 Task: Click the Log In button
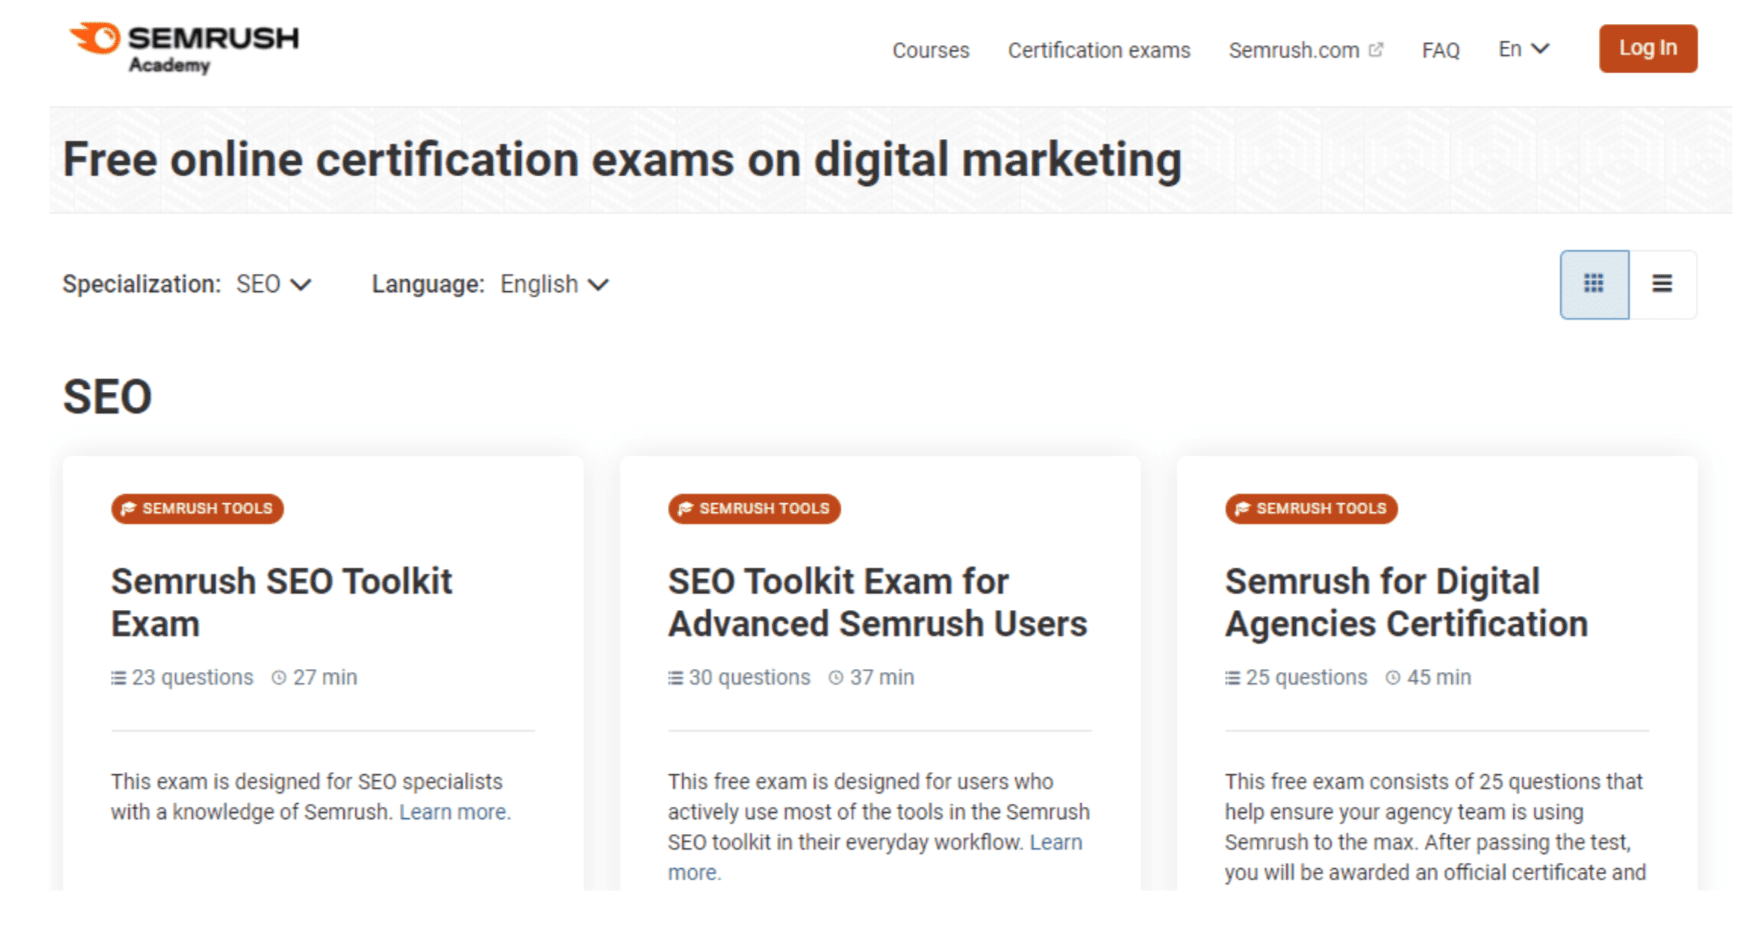click(x=1648, y=48)
